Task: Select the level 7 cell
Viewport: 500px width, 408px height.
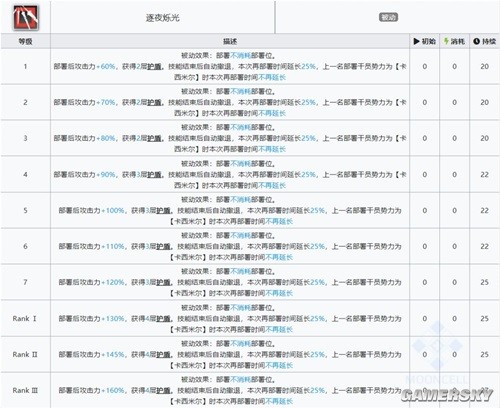Action: 25,282
